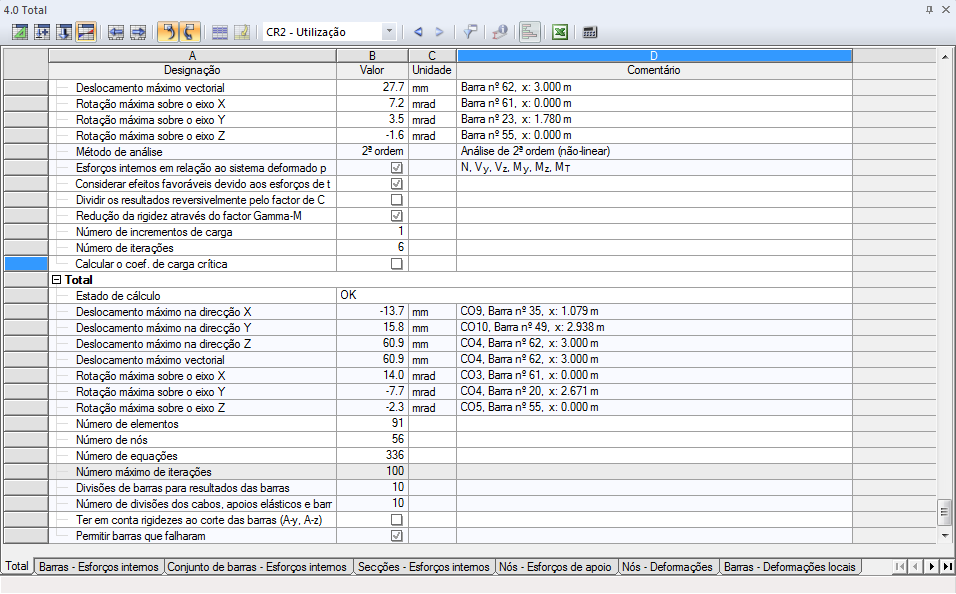Viewport: 956px width, 594px height.
Task: Click the first results toolbar icon with green triangle
Action: pos(20,32)
